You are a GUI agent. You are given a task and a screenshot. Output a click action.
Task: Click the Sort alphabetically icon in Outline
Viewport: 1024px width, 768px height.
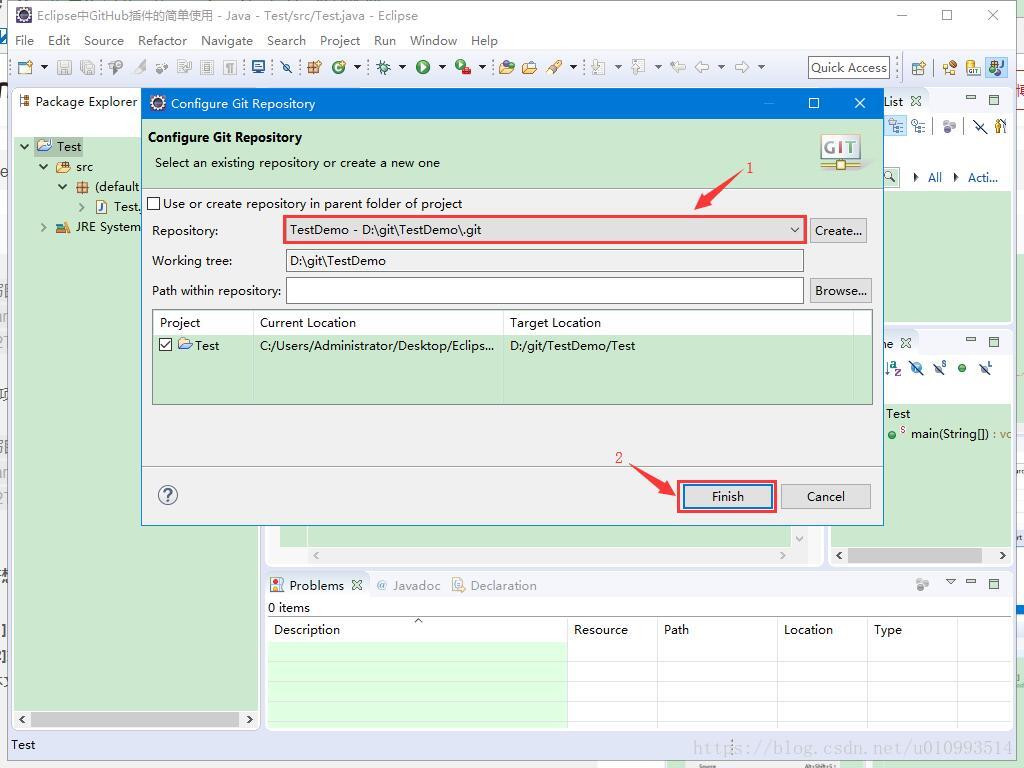893,368
